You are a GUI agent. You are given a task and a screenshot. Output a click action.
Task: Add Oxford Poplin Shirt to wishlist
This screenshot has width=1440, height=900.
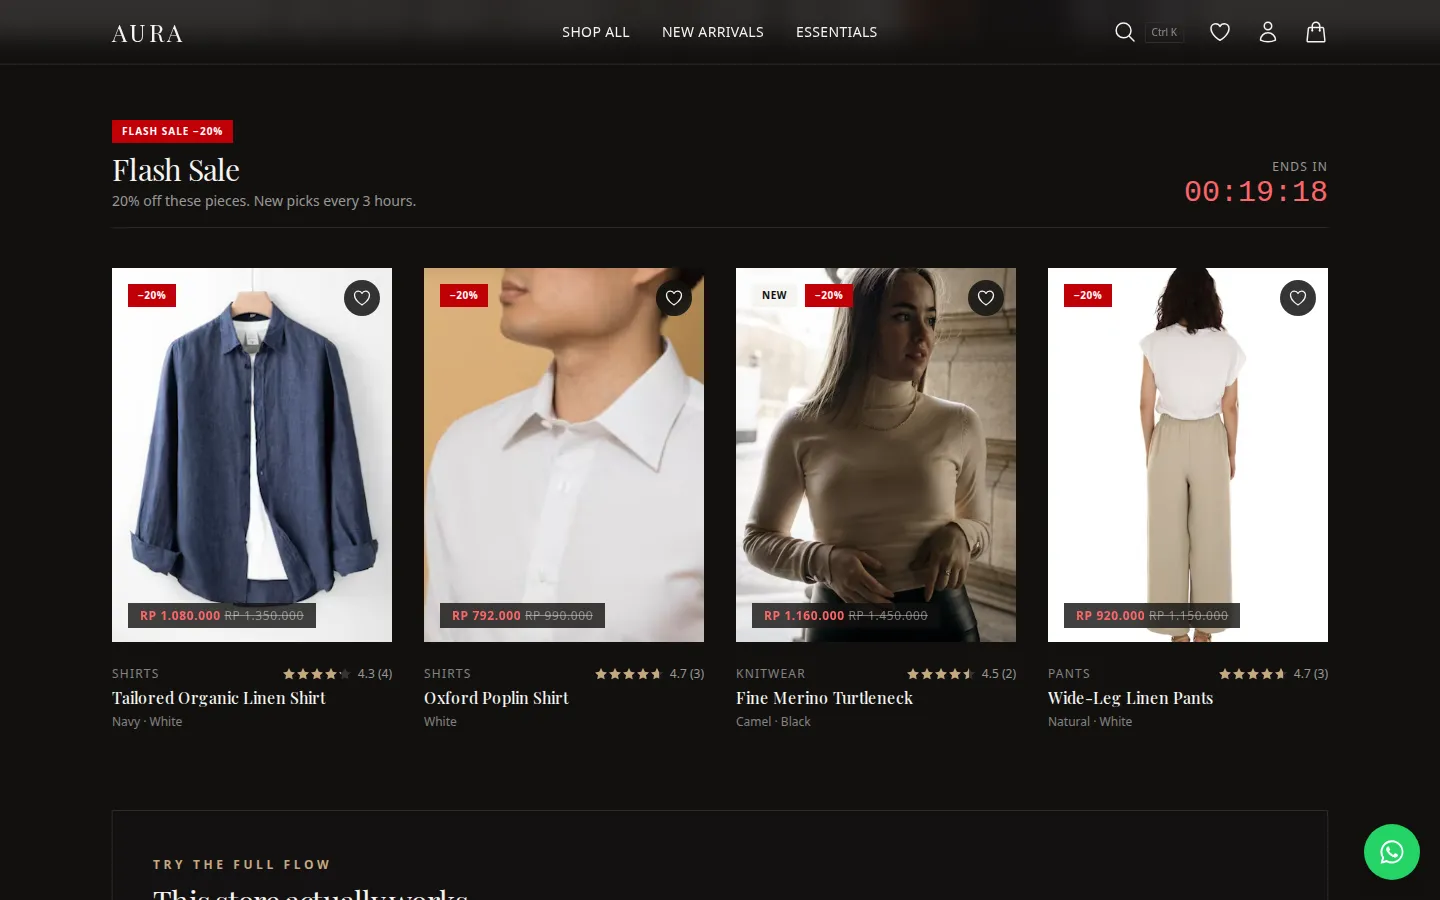pos(674,298)
